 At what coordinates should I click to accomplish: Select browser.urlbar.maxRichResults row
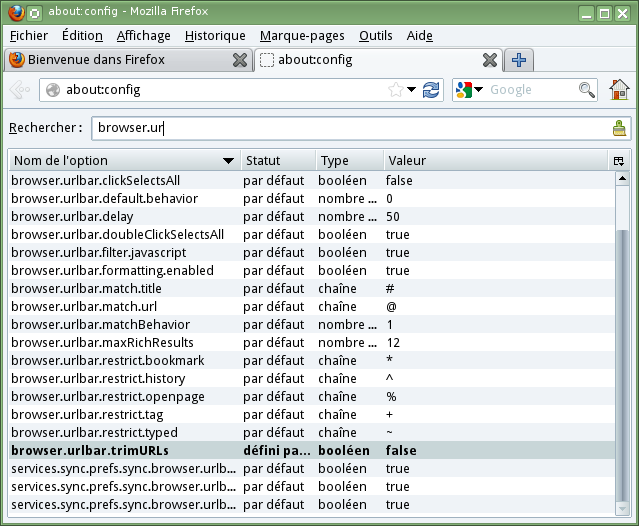[312, 343]
